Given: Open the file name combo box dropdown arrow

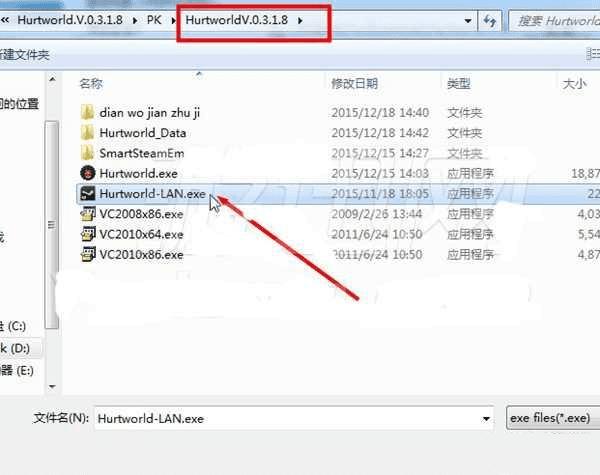Looking at the screenshot, I should point(486,419).
